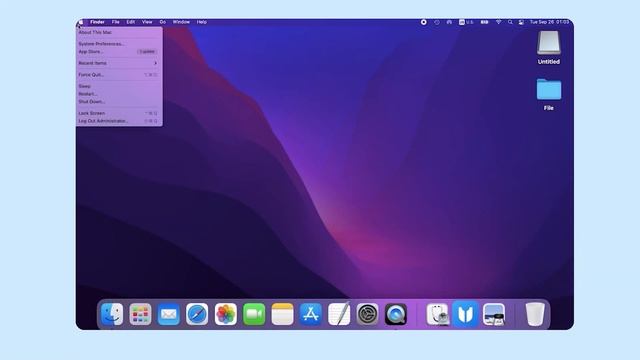Open the Help menu
The width and height of the screenshot is (640, 360).
(202, 22)
